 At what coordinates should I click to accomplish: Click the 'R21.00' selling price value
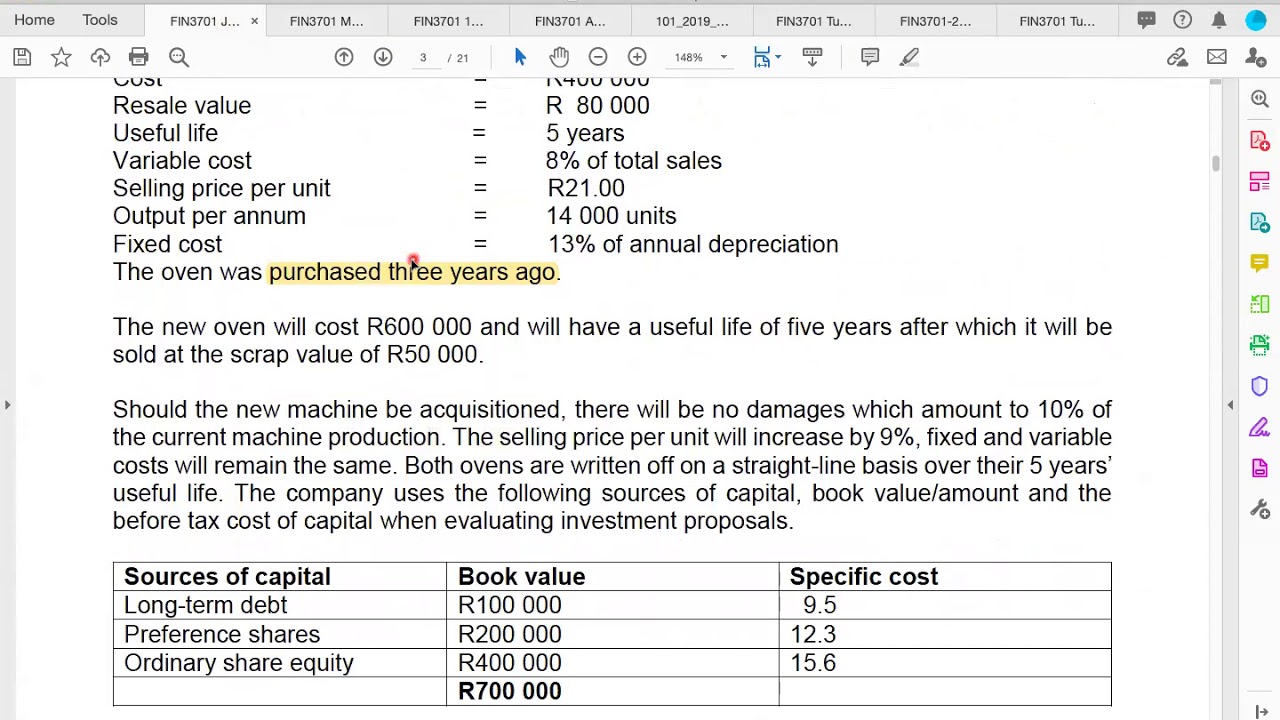pos(586,188)
